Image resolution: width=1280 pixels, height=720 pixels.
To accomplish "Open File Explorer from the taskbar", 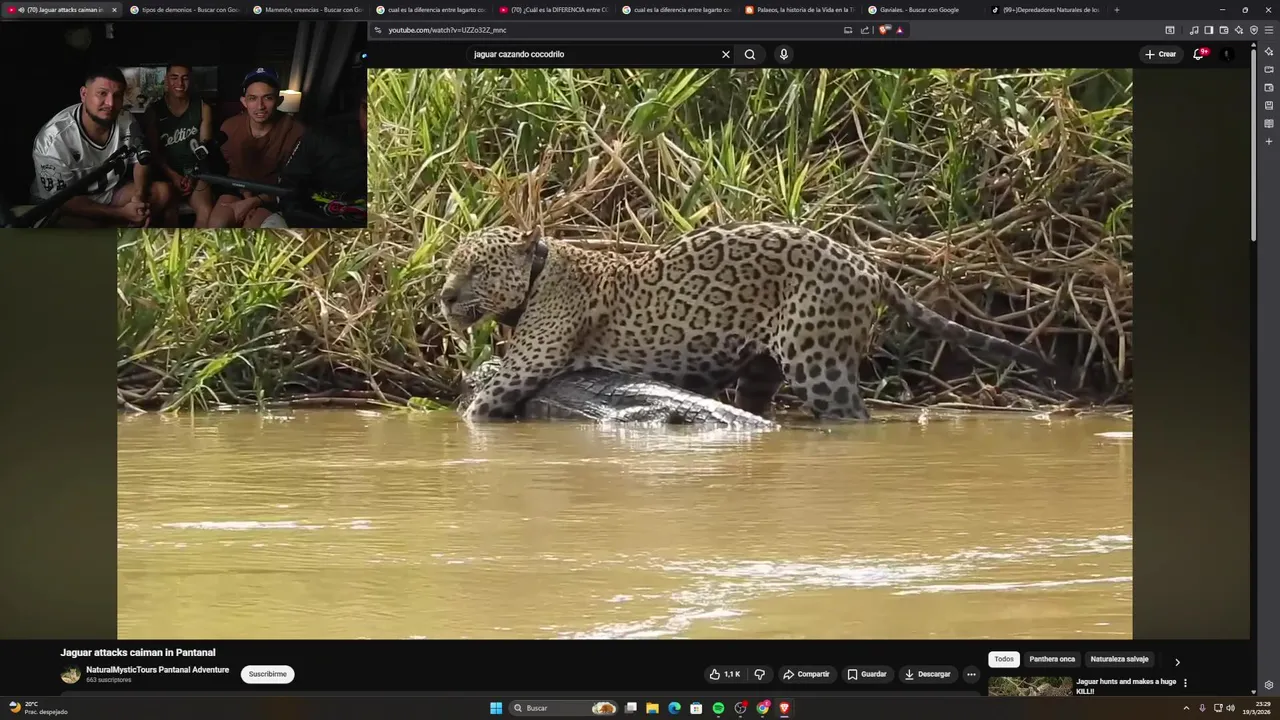I will click(652, 708).
